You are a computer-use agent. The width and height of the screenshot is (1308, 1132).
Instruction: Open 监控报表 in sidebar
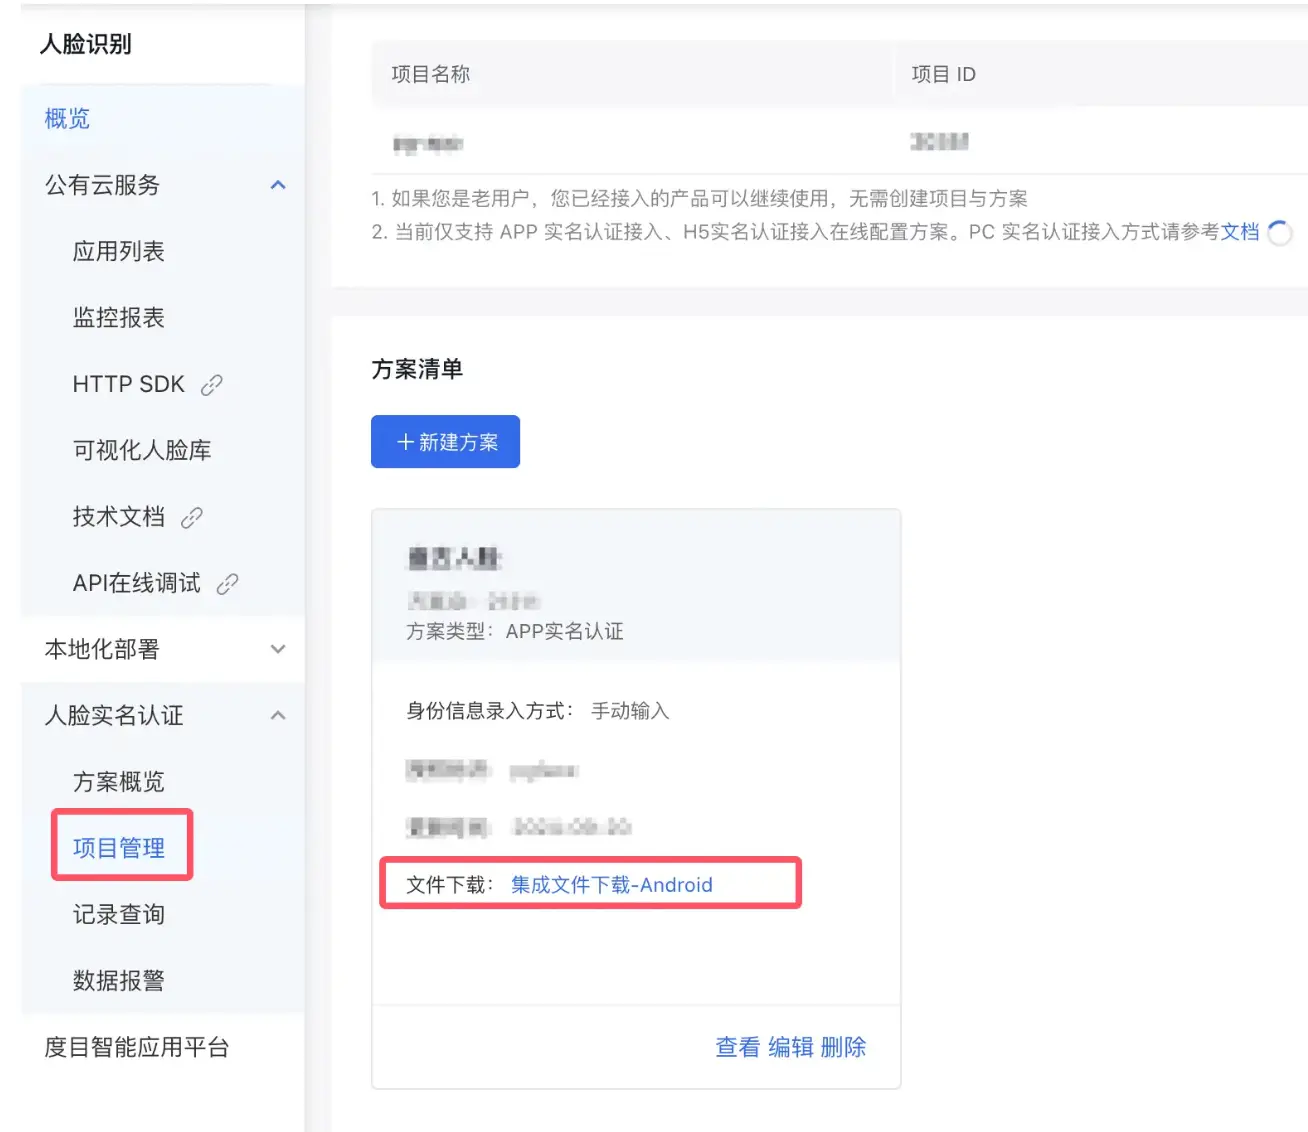[118, 318]
